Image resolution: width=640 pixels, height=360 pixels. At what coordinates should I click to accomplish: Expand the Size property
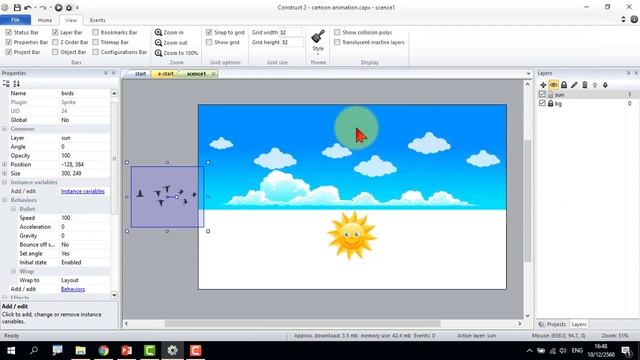pyautogui.click(x=4, y=173)
